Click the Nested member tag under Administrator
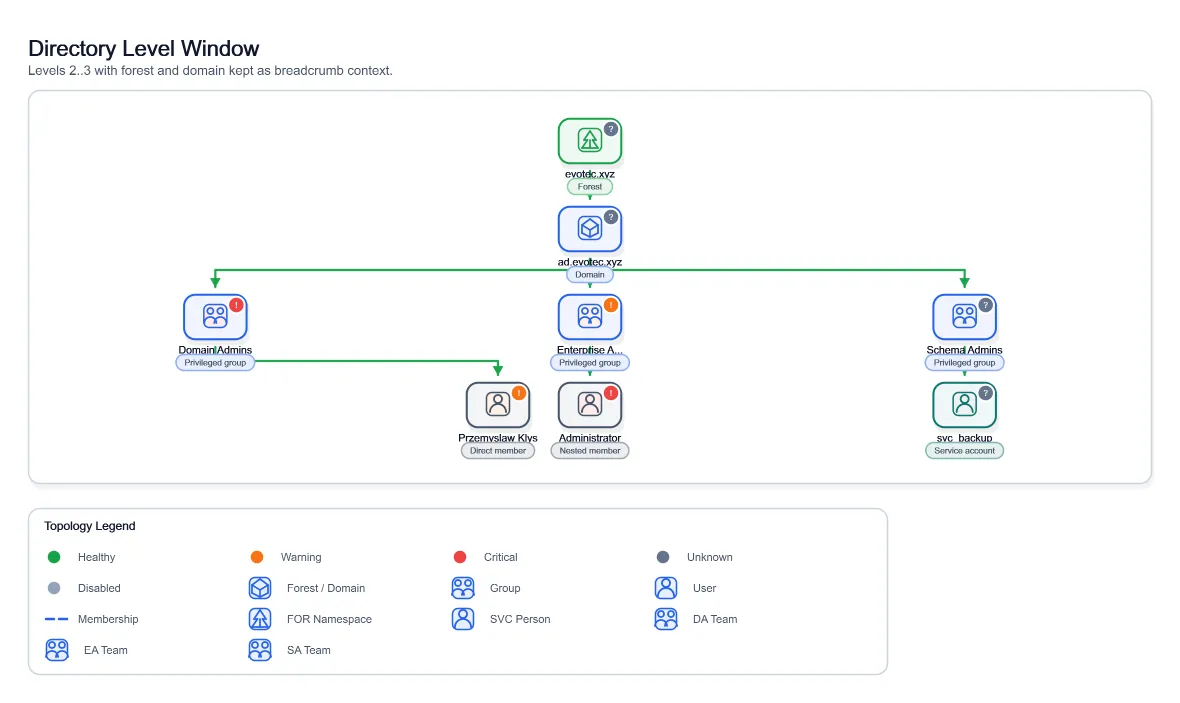Screen dimensions: 1180x703 (x=590, y=451)
